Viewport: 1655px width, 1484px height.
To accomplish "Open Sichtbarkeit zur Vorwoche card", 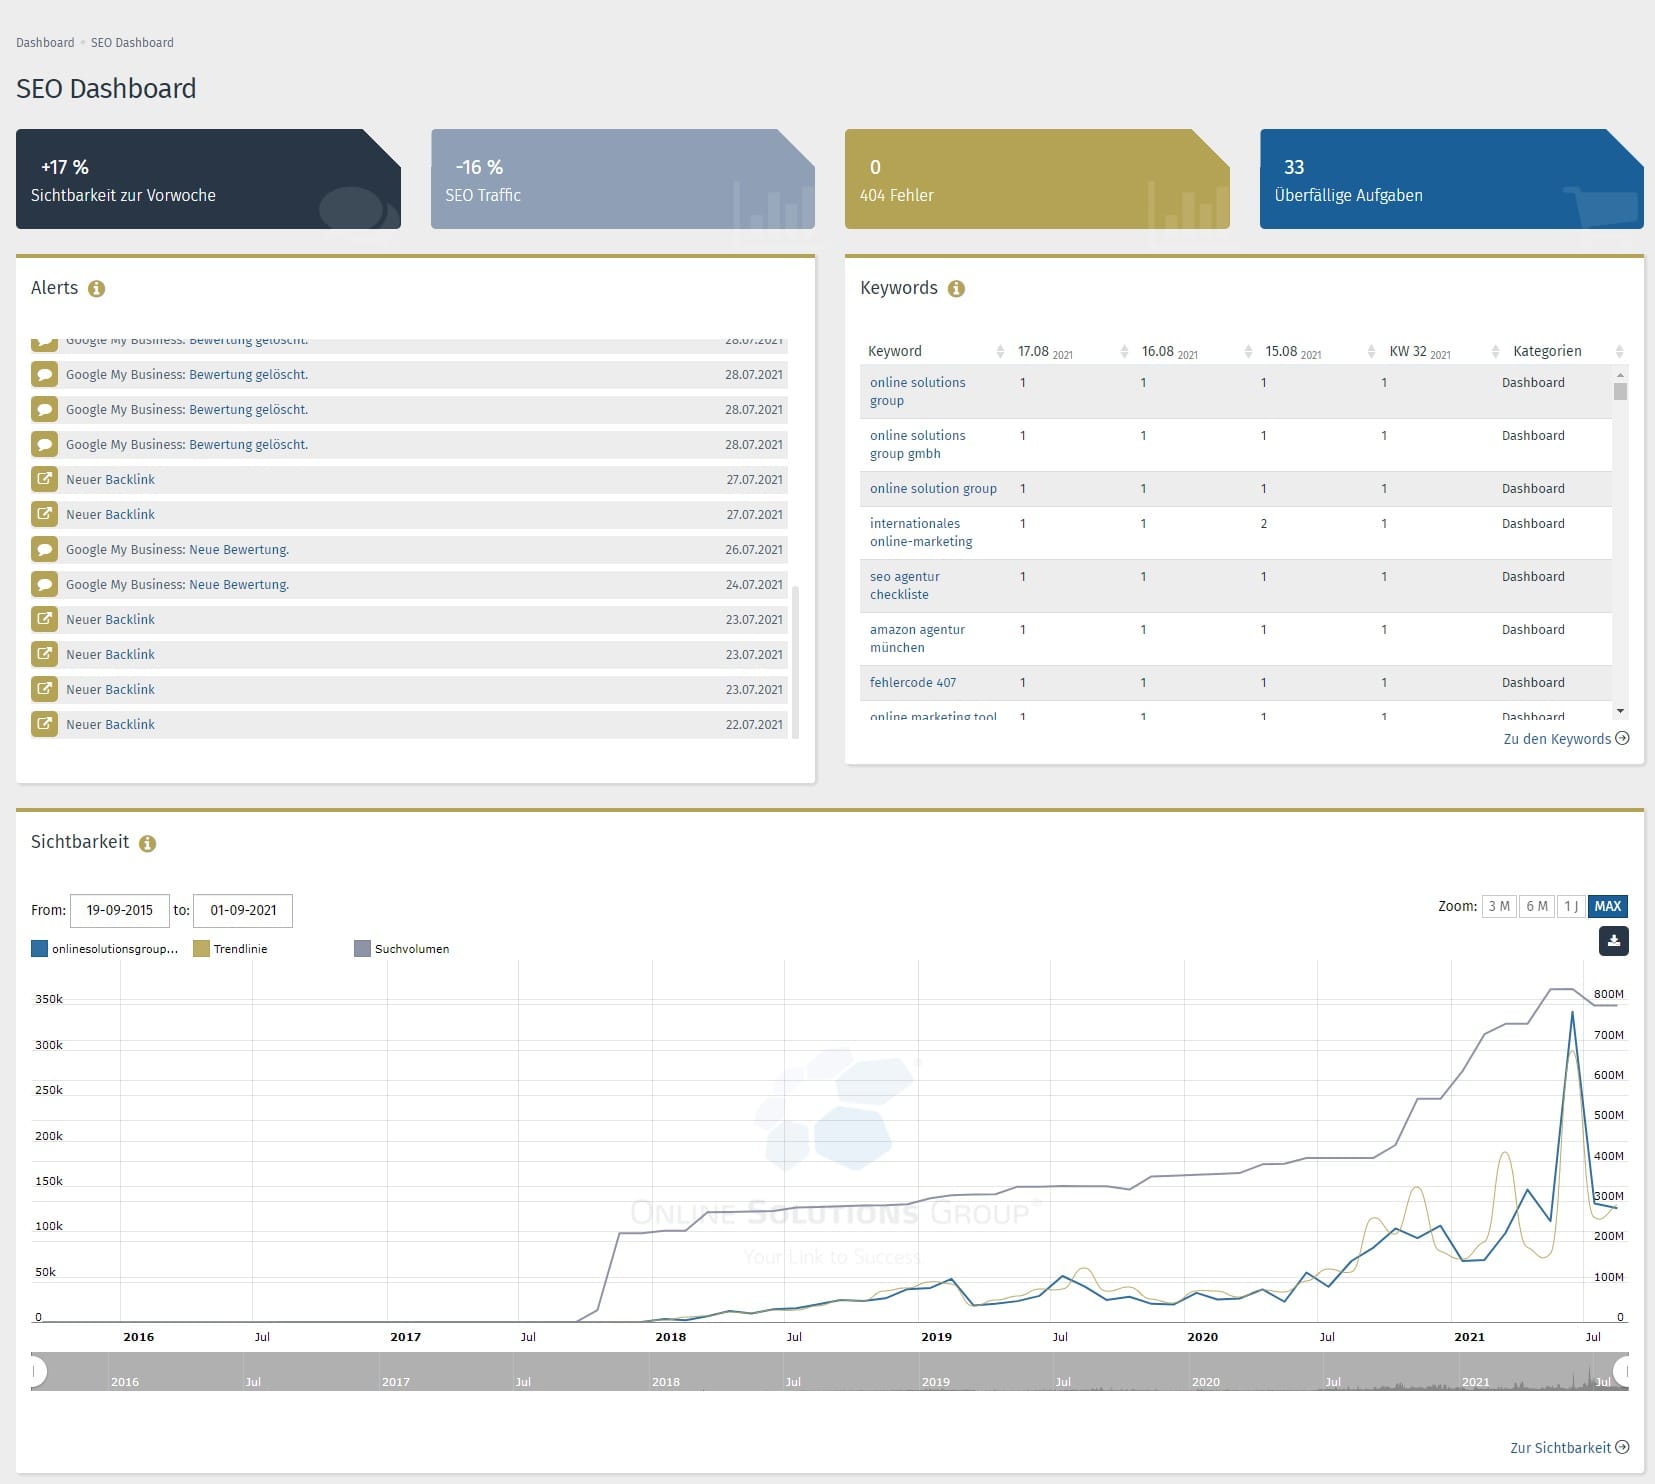I will (x=208, y=179).
